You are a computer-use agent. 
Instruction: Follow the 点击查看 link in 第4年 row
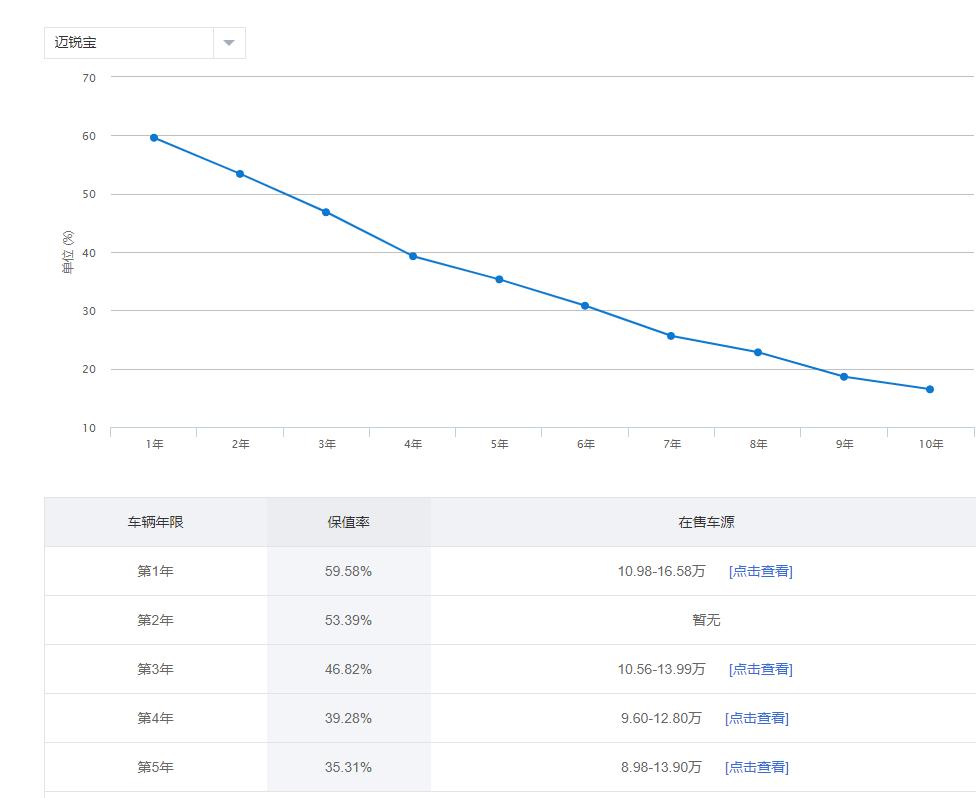click(x=756, y=718)
